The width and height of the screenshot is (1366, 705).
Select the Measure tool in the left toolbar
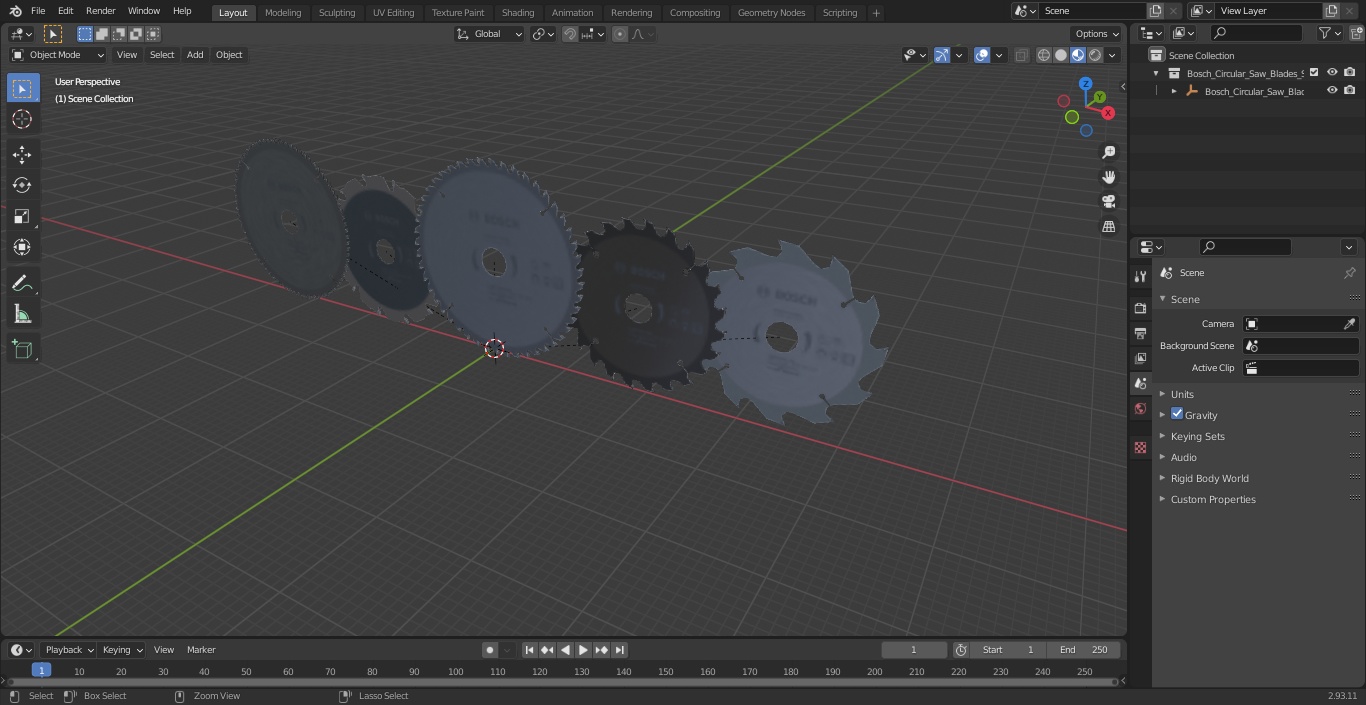click(x=22, y=315)
